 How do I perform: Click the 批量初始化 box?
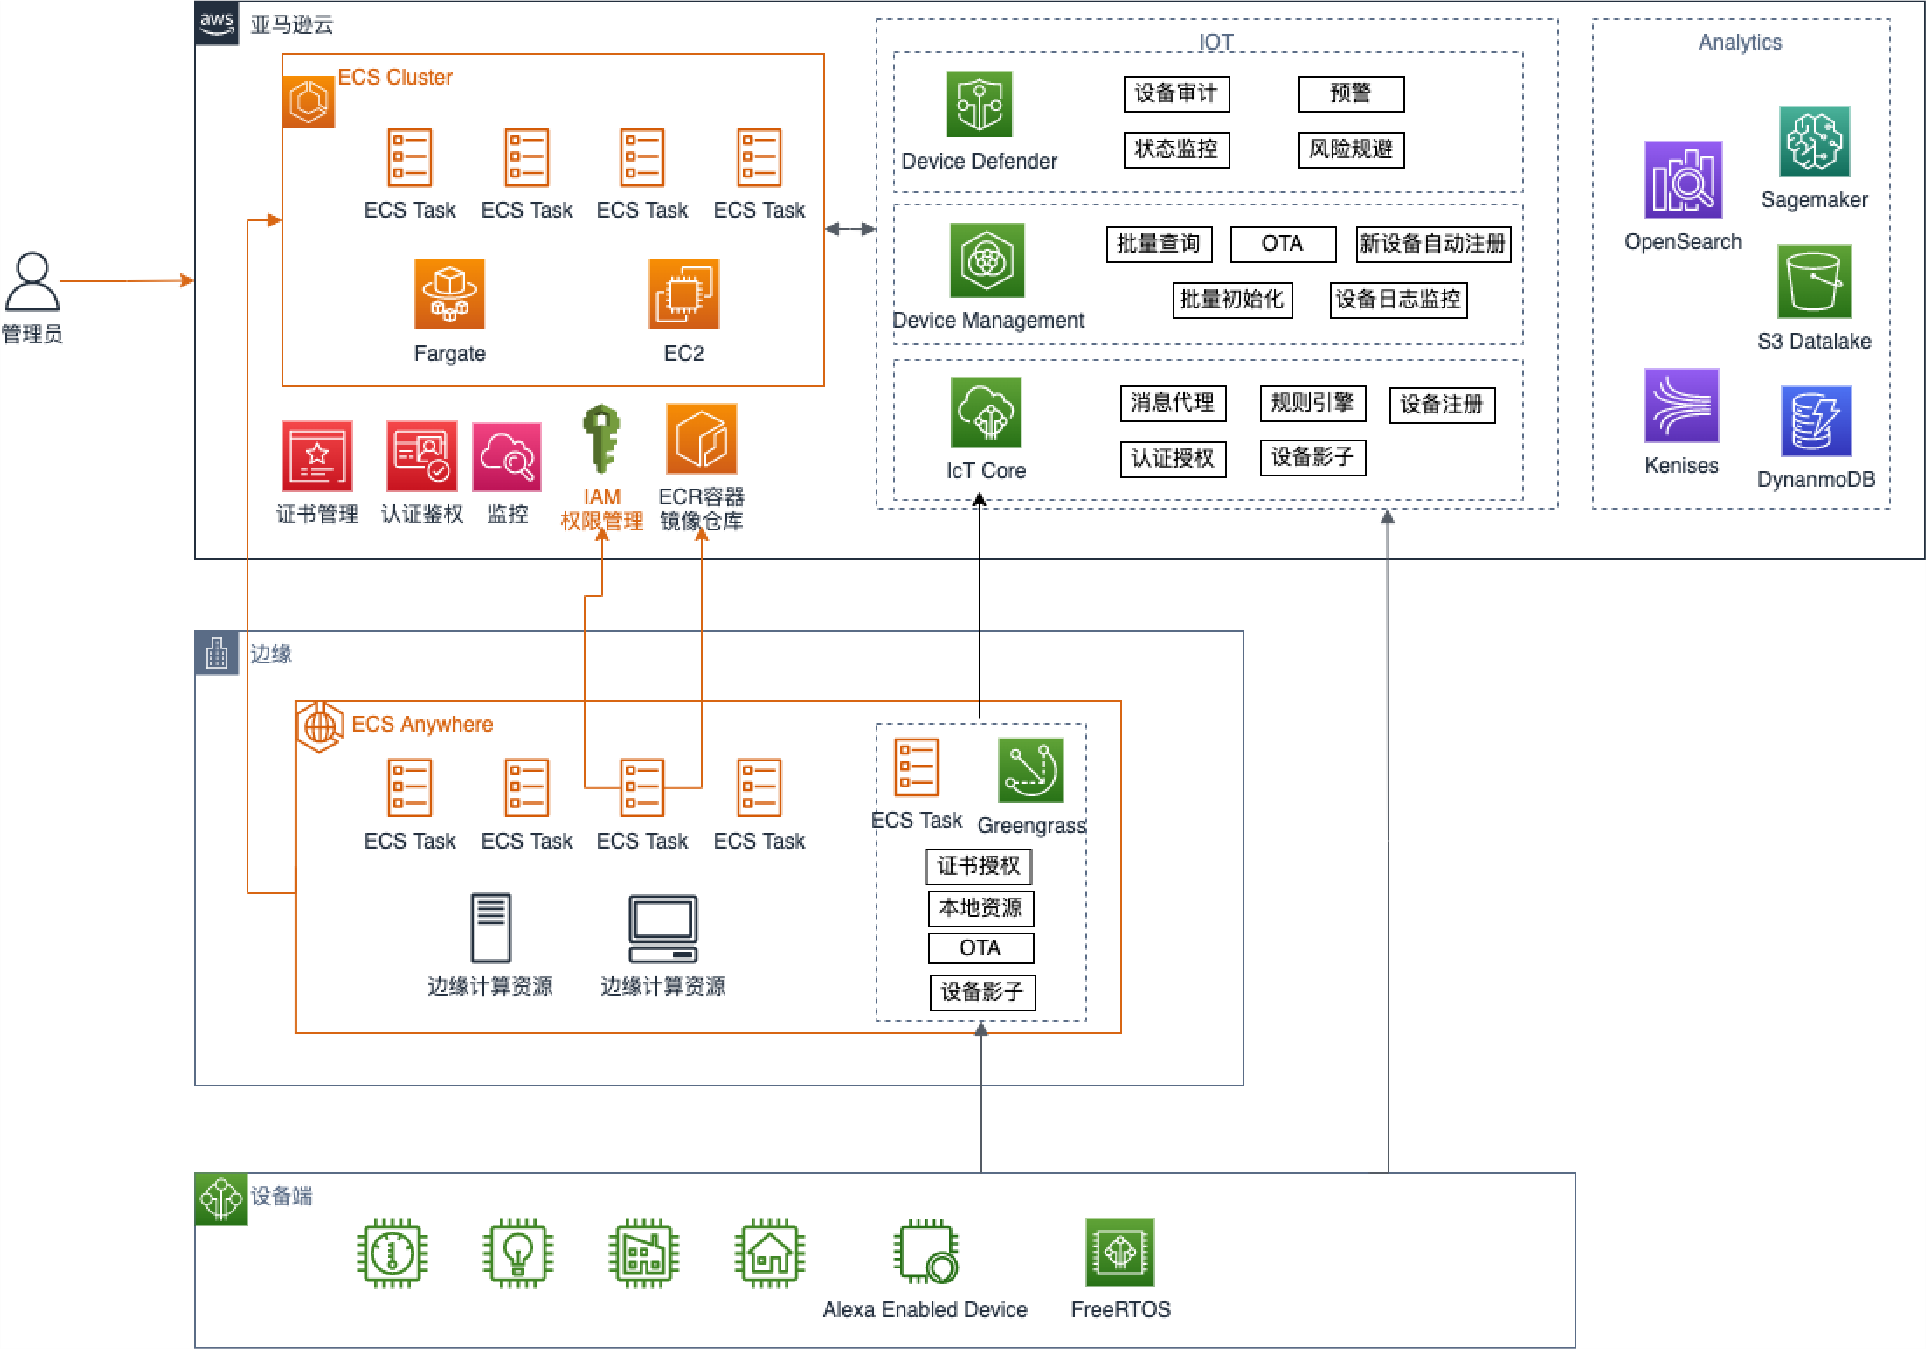(1232, 300)
